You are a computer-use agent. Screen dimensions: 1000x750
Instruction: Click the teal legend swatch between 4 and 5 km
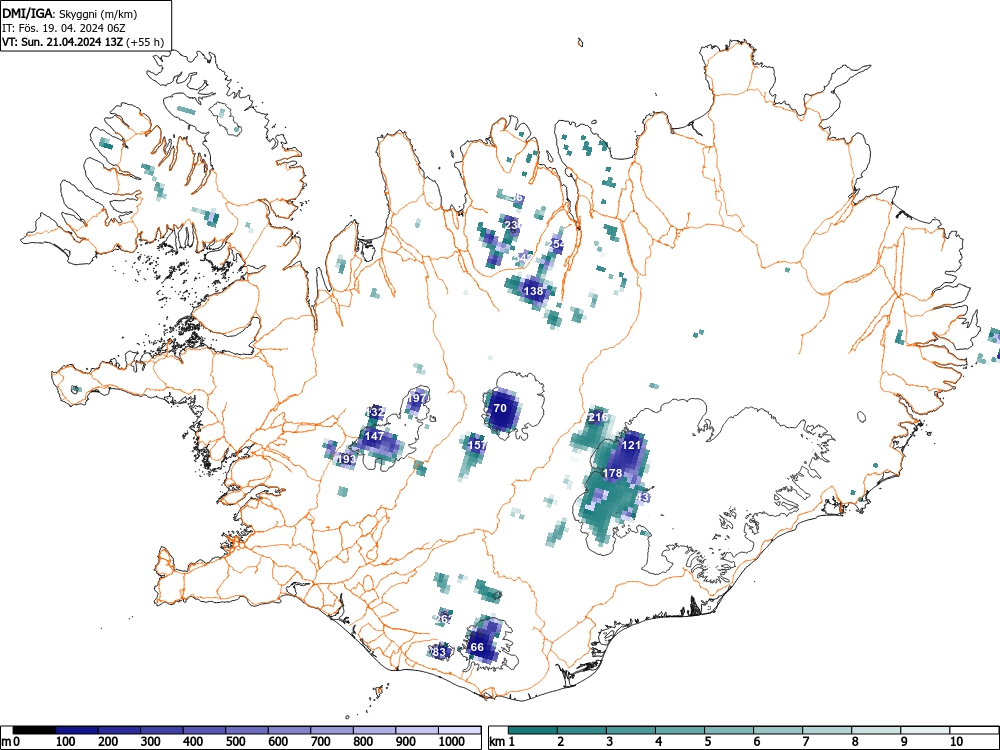point(680,730)
